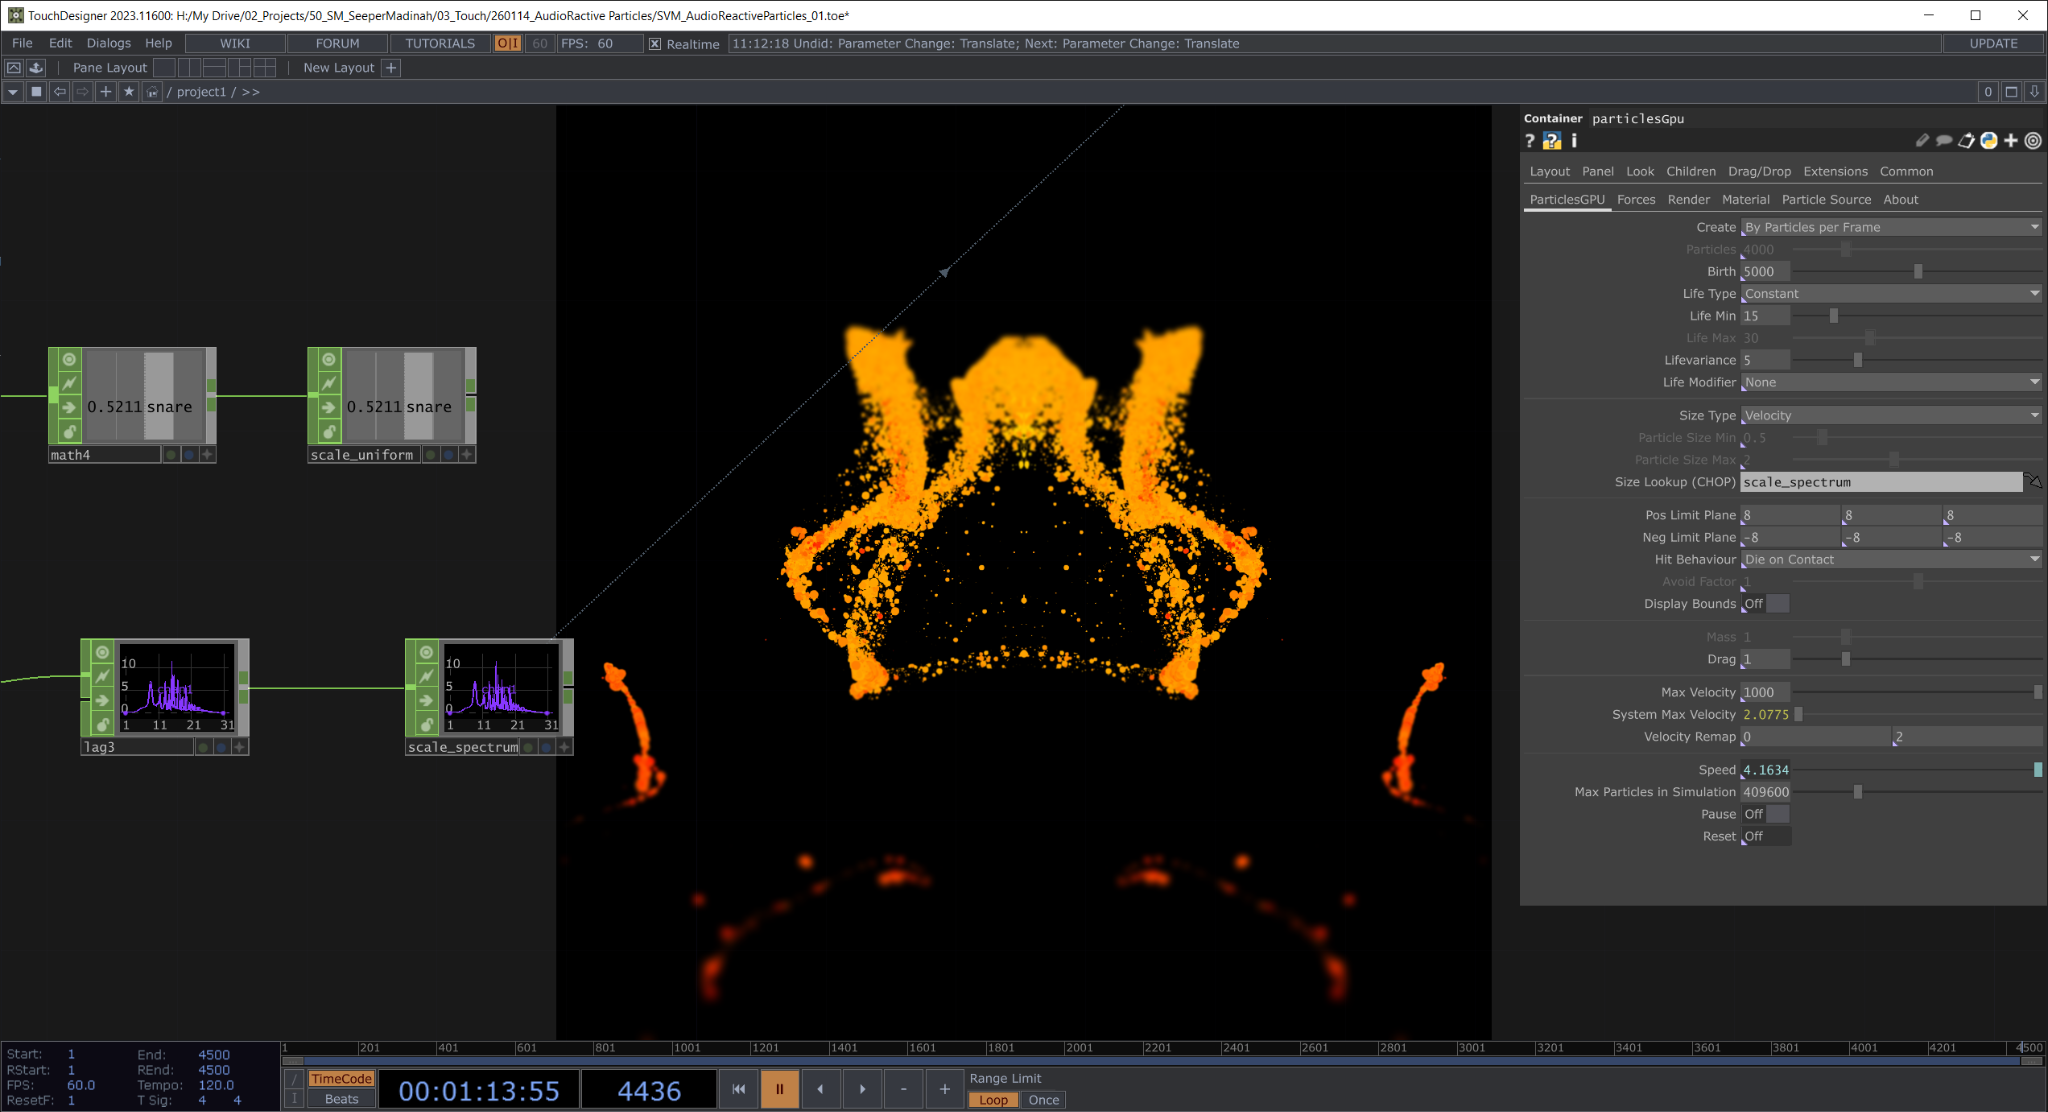Image resolution: width=2048 pixels, height=1112 pixels.
Task: Adjust the Birth parameter slider
Action: [x=1917, y=272]
